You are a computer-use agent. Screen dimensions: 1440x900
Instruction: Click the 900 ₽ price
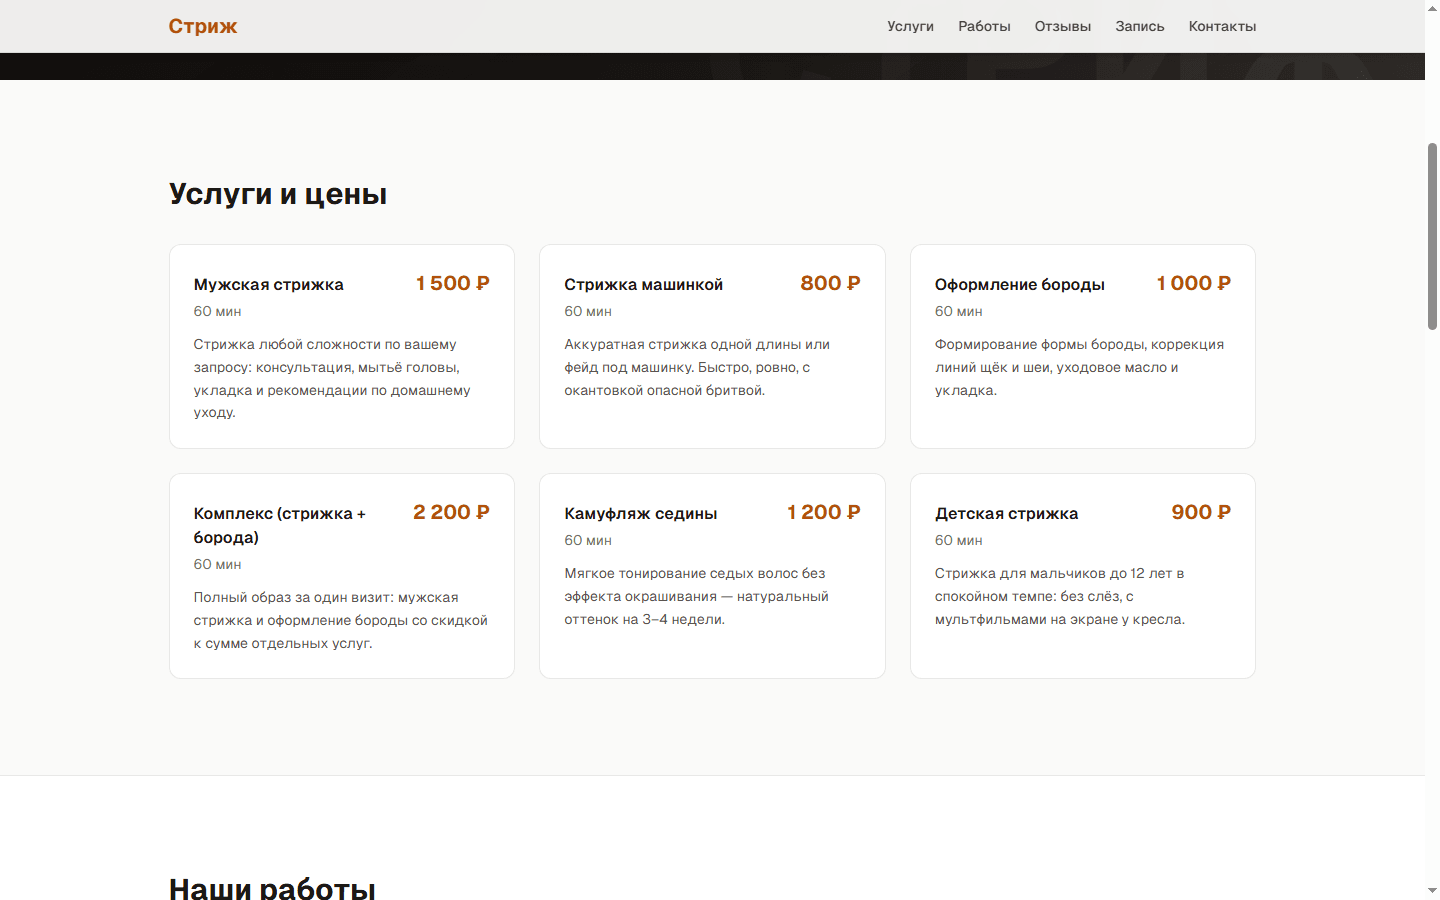[1201, 512]
